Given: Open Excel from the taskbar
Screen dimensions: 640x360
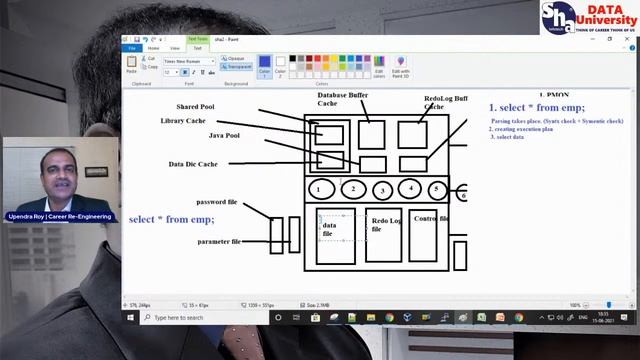Looking at the screenshot, I should pyautogui.click(x=481, y=318).
